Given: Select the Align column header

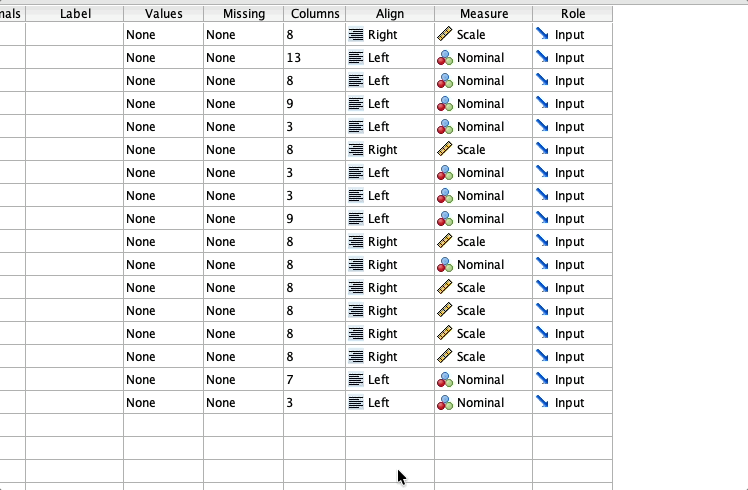Looking at the screenshot, I should (390, 14).
